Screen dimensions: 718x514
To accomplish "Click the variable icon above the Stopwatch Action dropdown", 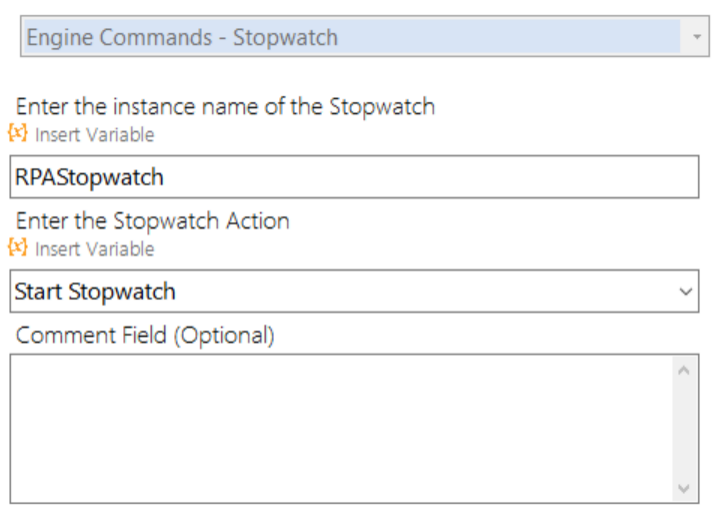I will (18, 247).
